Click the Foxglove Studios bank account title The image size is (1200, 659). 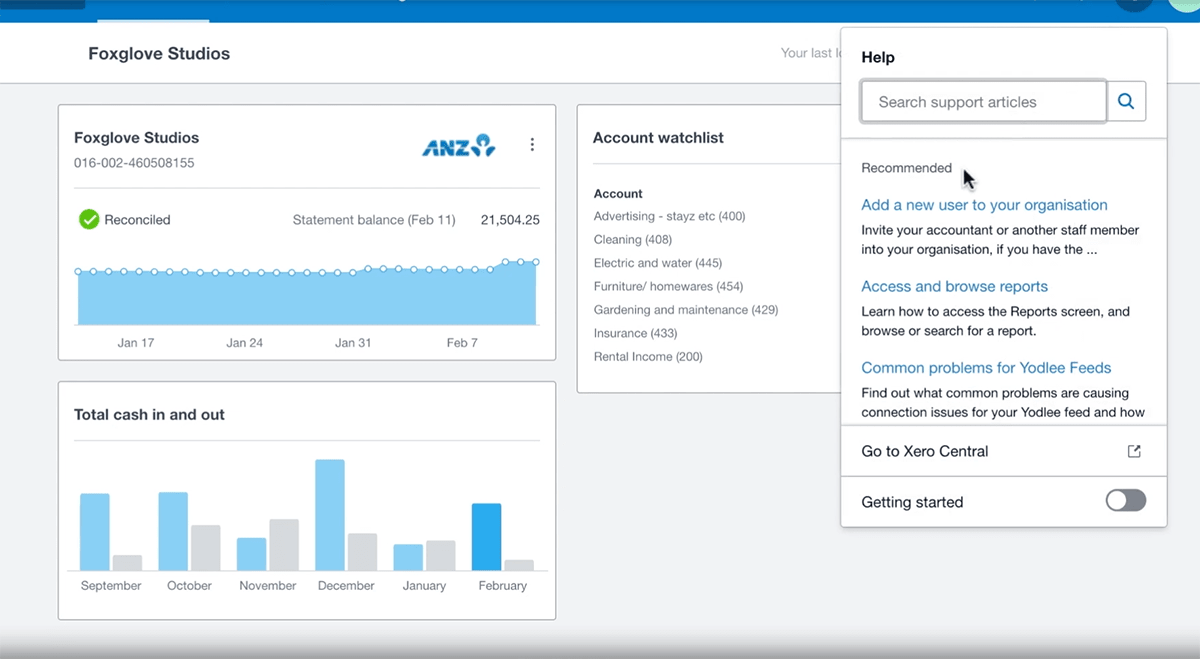point(136,138)
